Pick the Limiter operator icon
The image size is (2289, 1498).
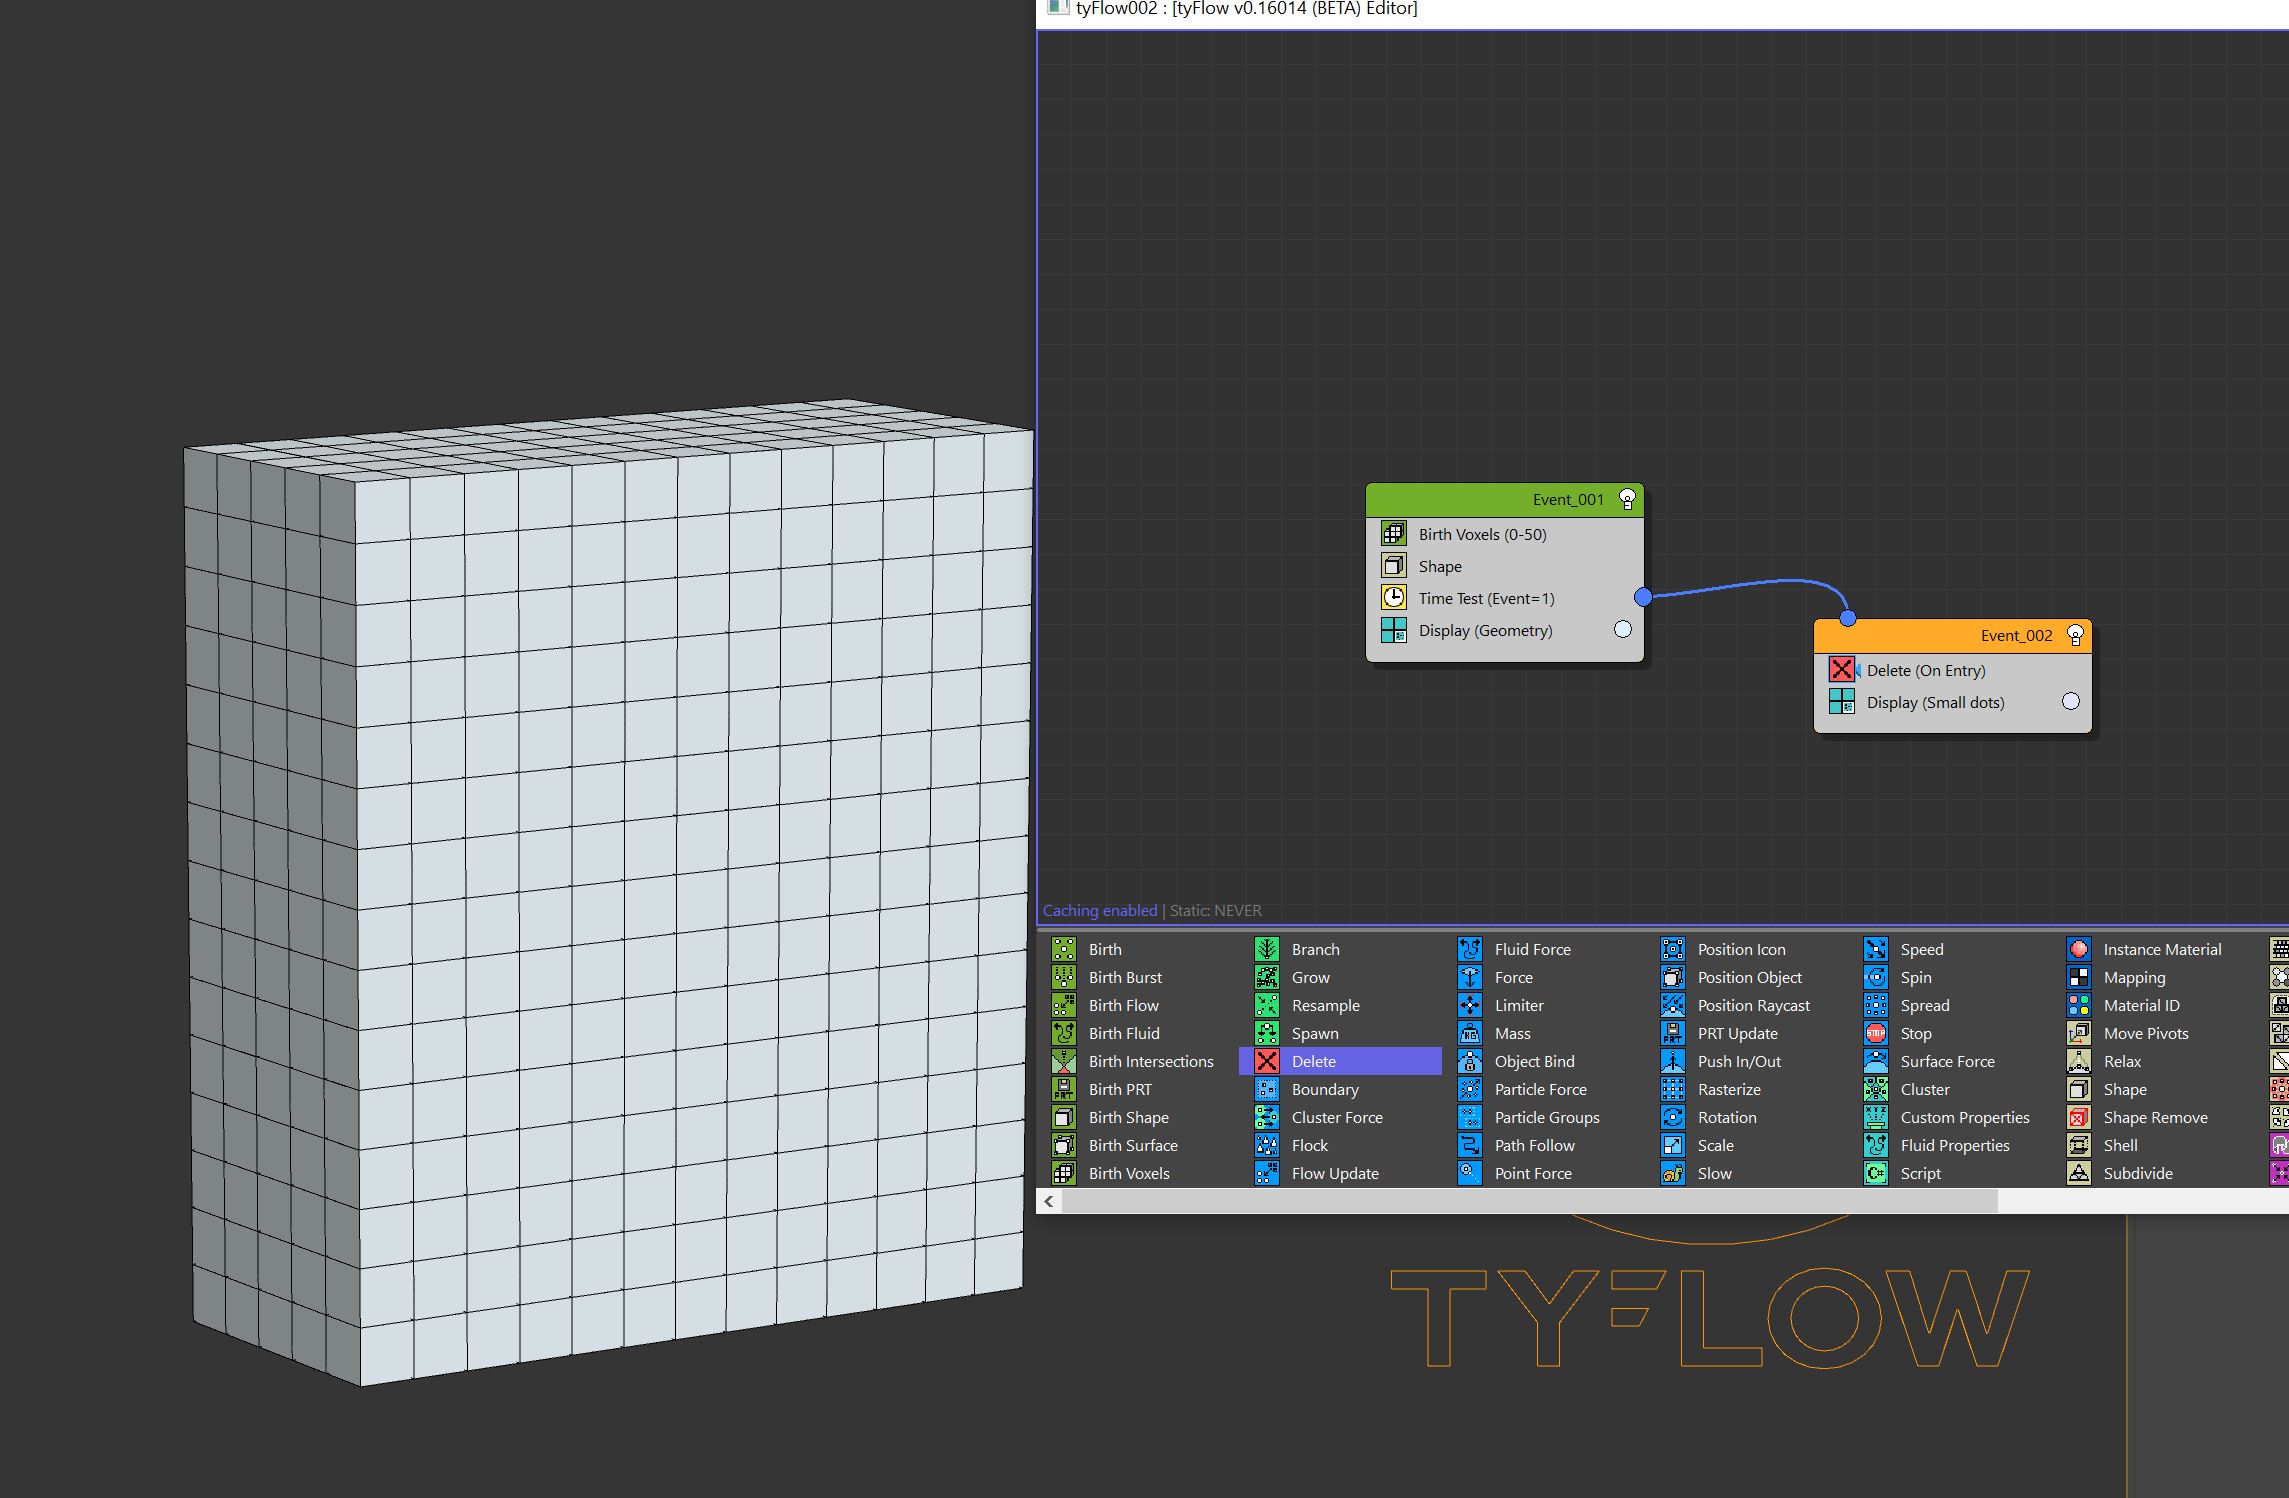pyautogui.click(x=1470, y=1005)
